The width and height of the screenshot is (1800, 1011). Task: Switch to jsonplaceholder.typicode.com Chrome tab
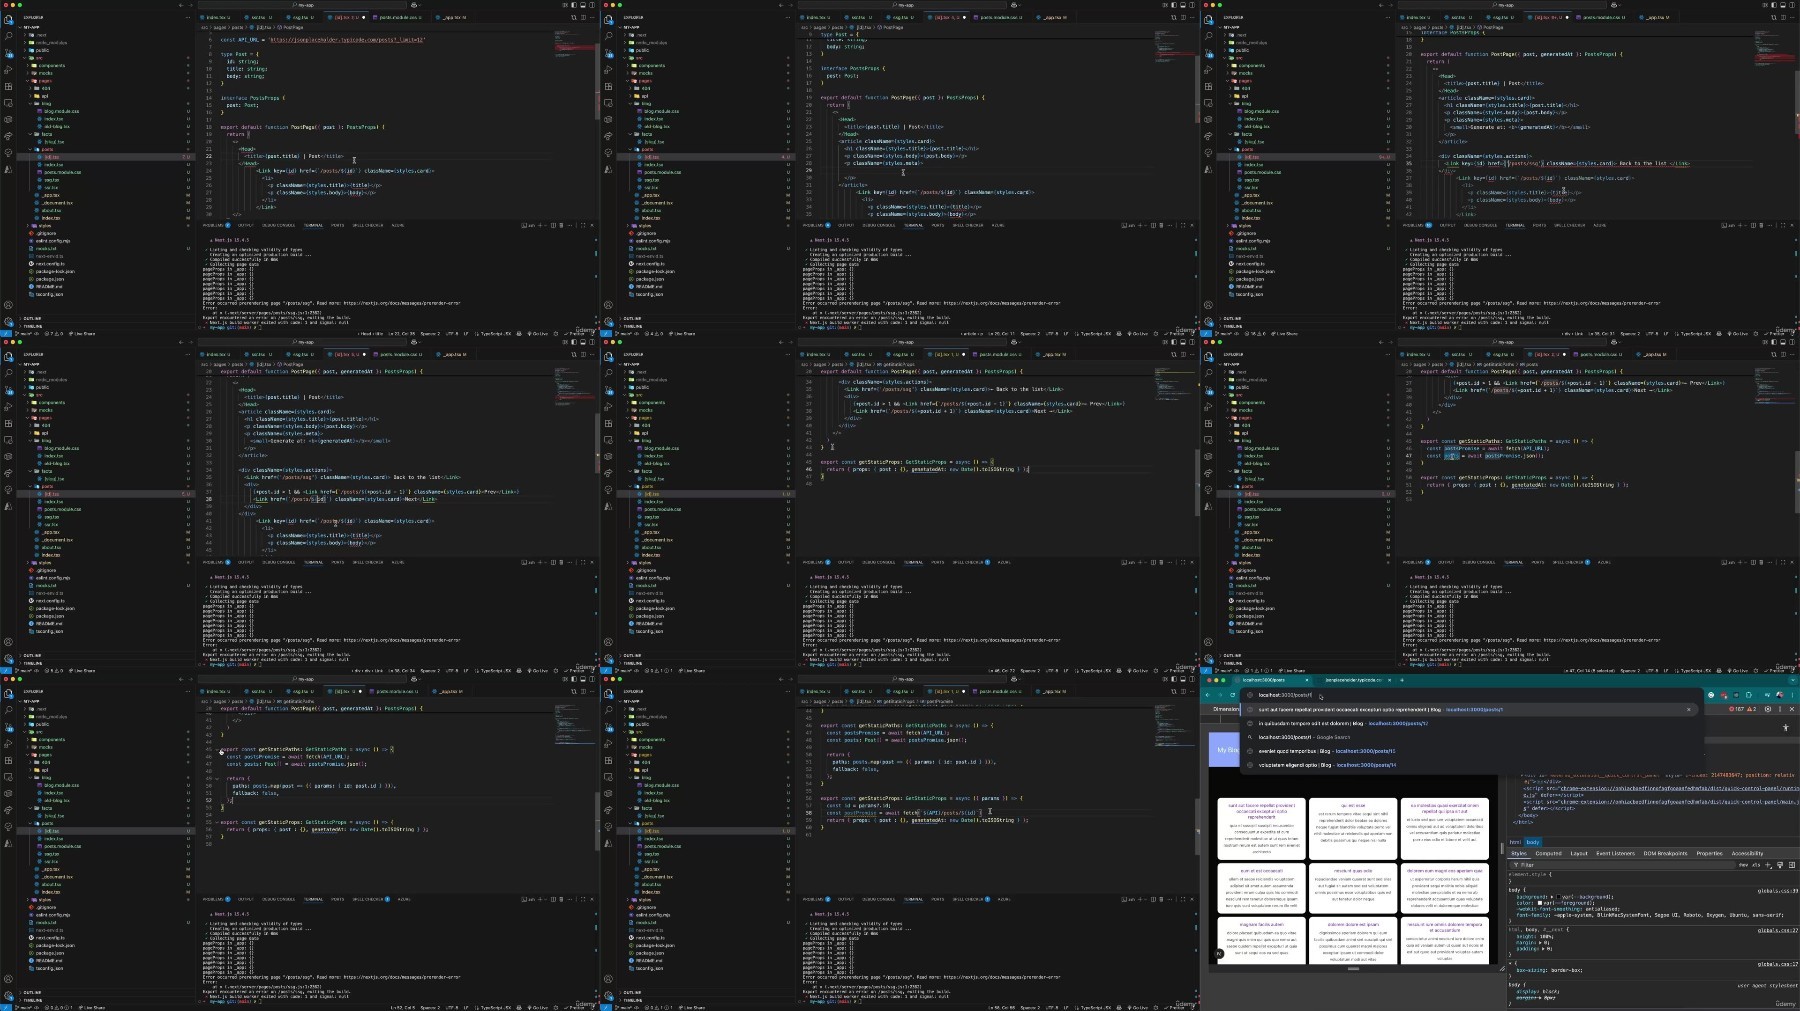pos(1353,680)
